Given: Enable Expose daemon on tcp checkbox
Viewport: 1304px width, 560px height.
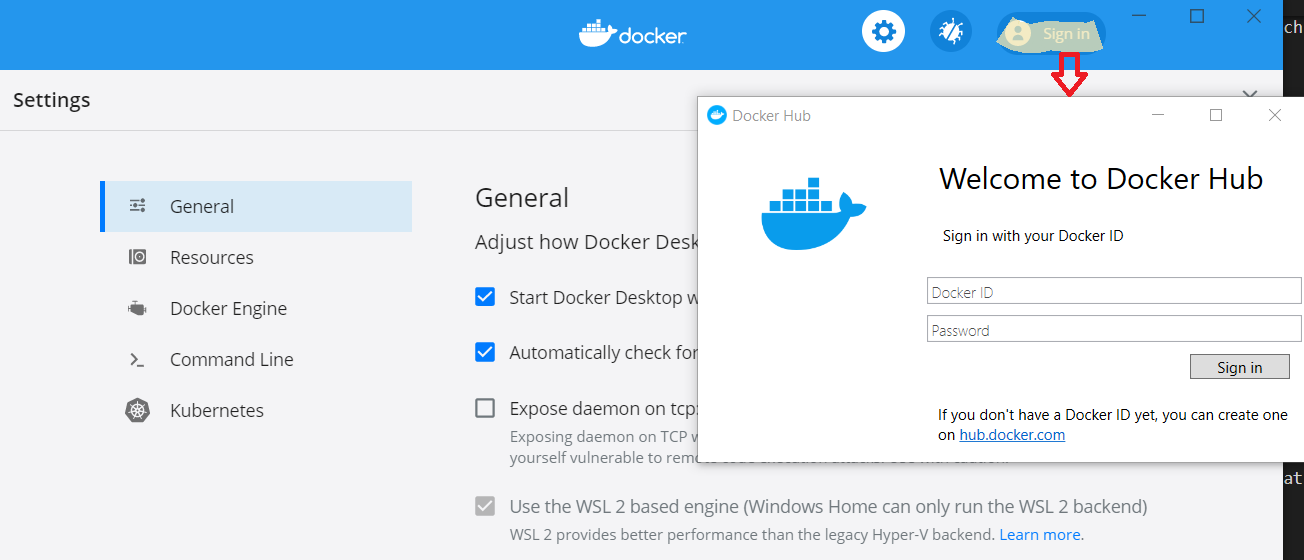Looking at the screenshot, I should pyautogui.click(x=485, y=408).
